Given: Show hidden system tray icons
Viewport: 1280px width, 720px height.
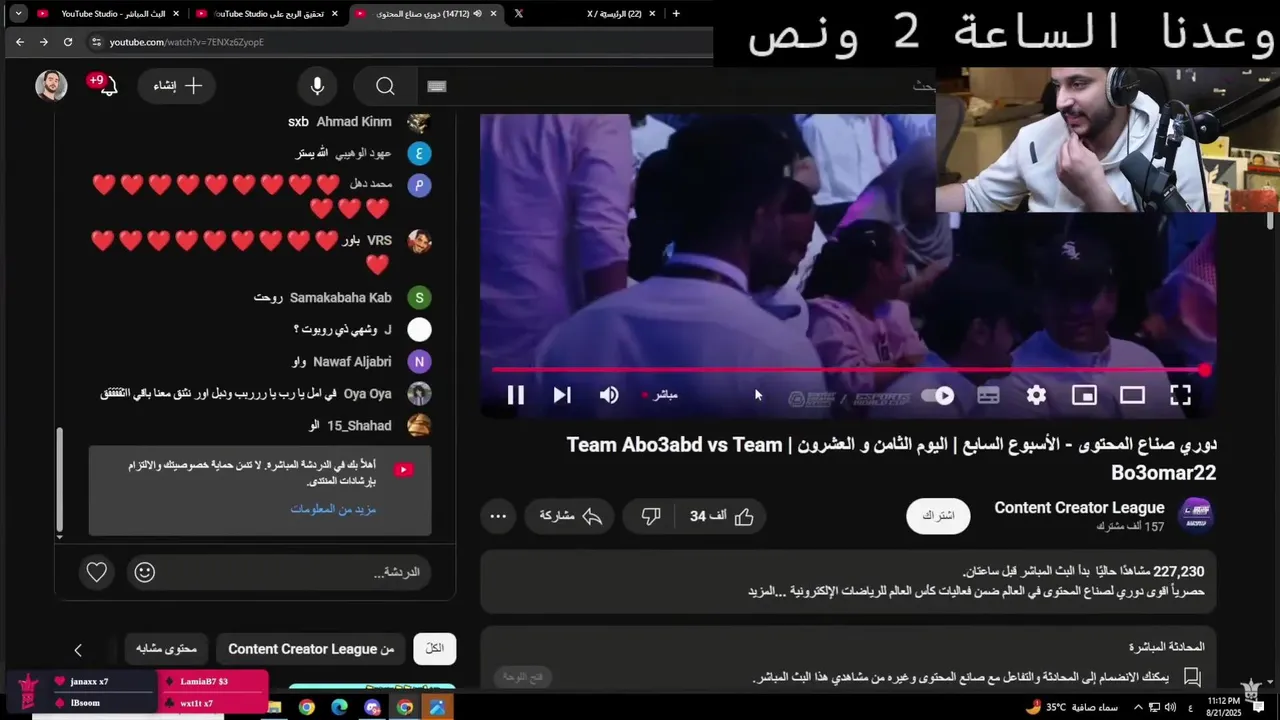Looking at the screenshot, I should (1139, 707).
